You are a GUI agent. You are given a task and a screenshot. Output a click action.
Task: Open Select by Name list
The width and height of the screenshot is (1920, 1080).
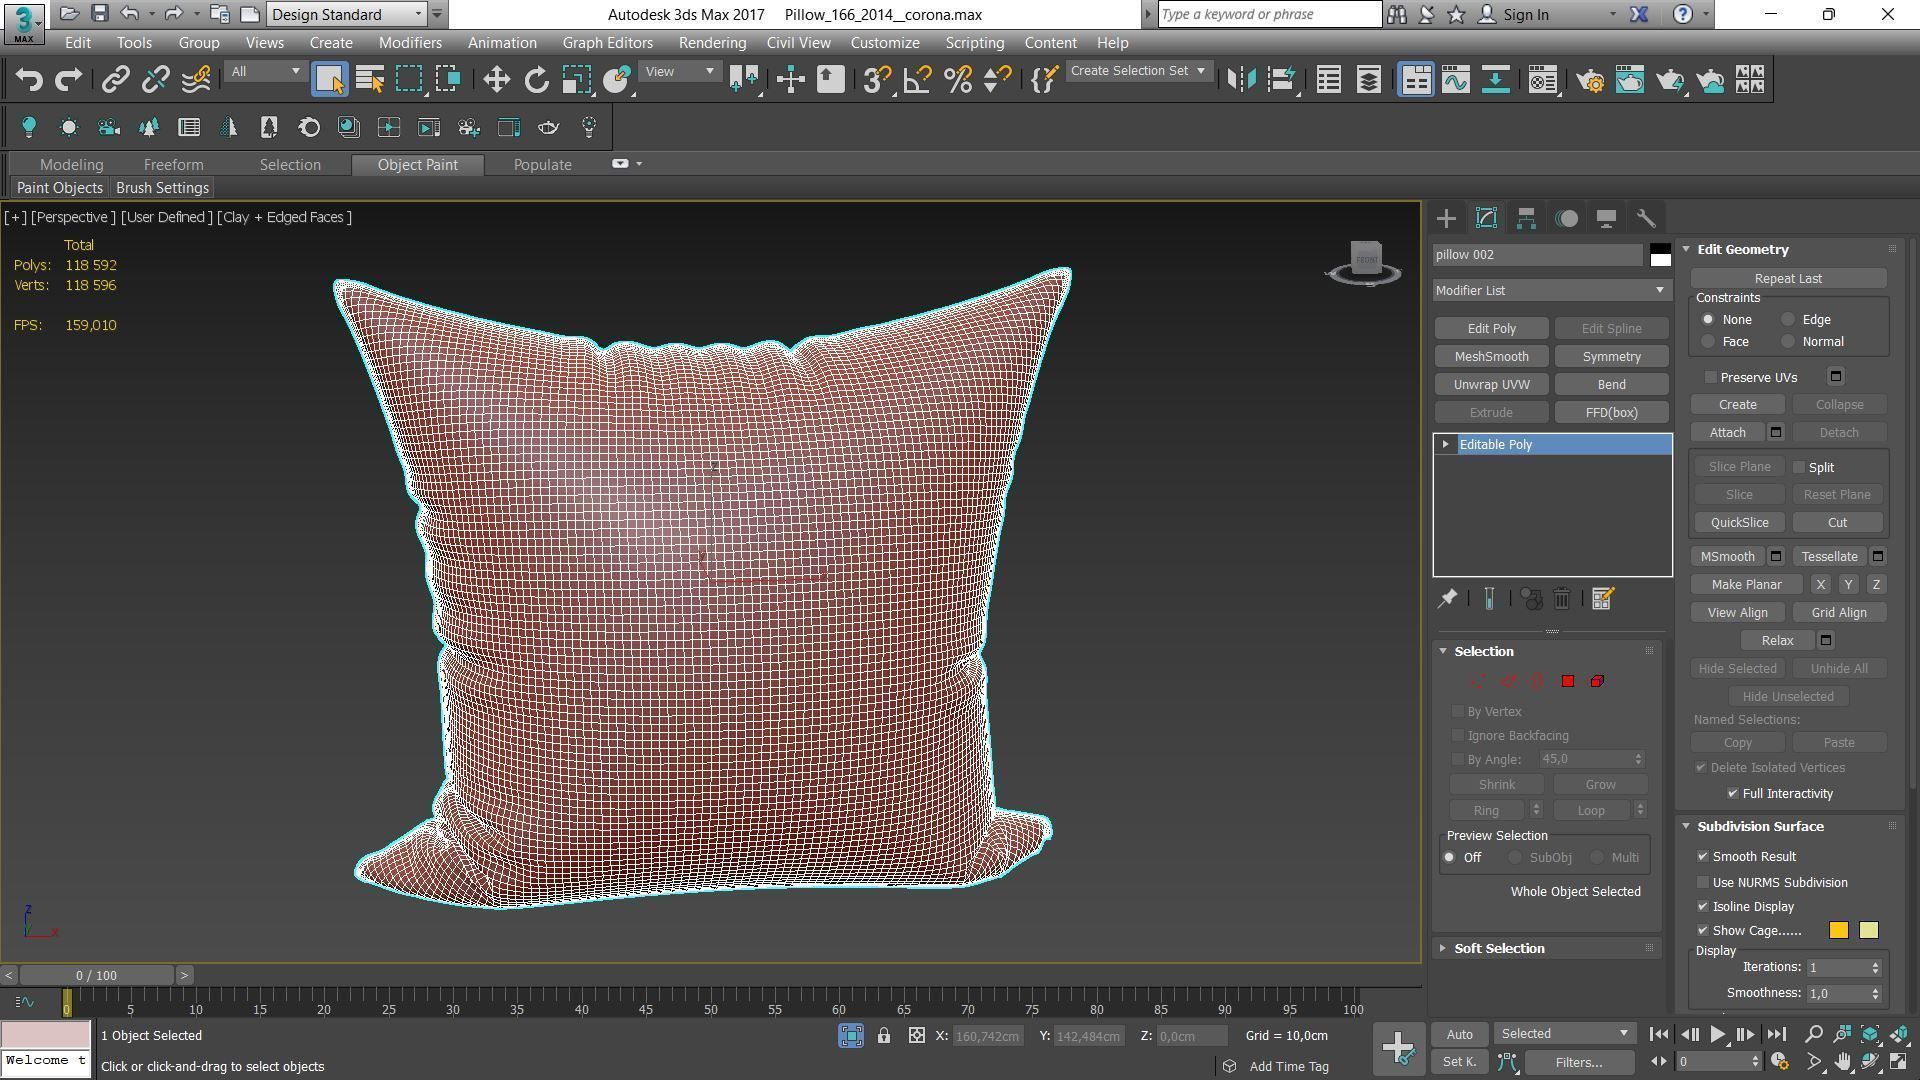coord(370,80)
